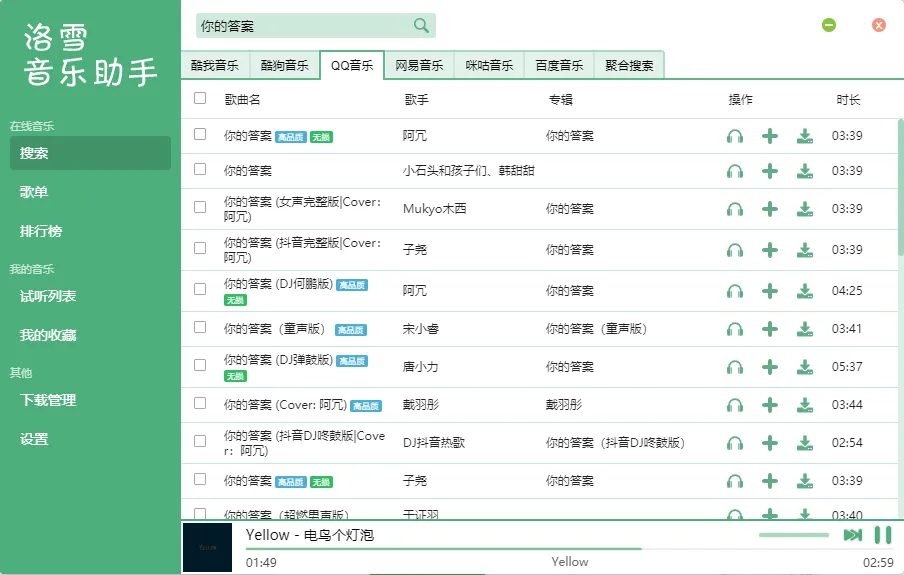Click the search magnifier icon
Screen dimensions: 904x575
tap(421, 25)
